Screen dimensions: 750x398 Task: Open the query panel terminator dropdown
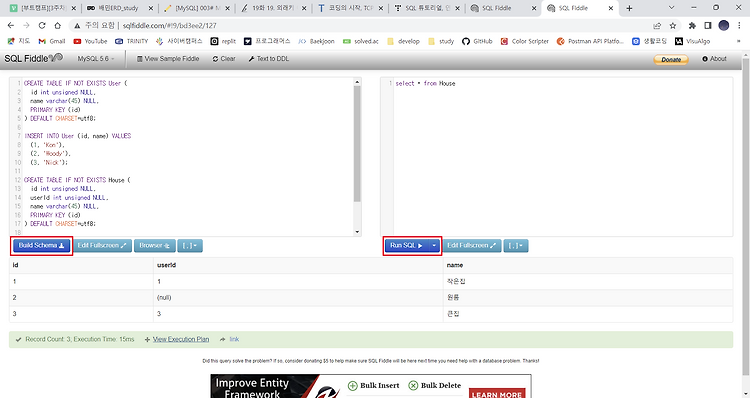[x=516, y=245]
